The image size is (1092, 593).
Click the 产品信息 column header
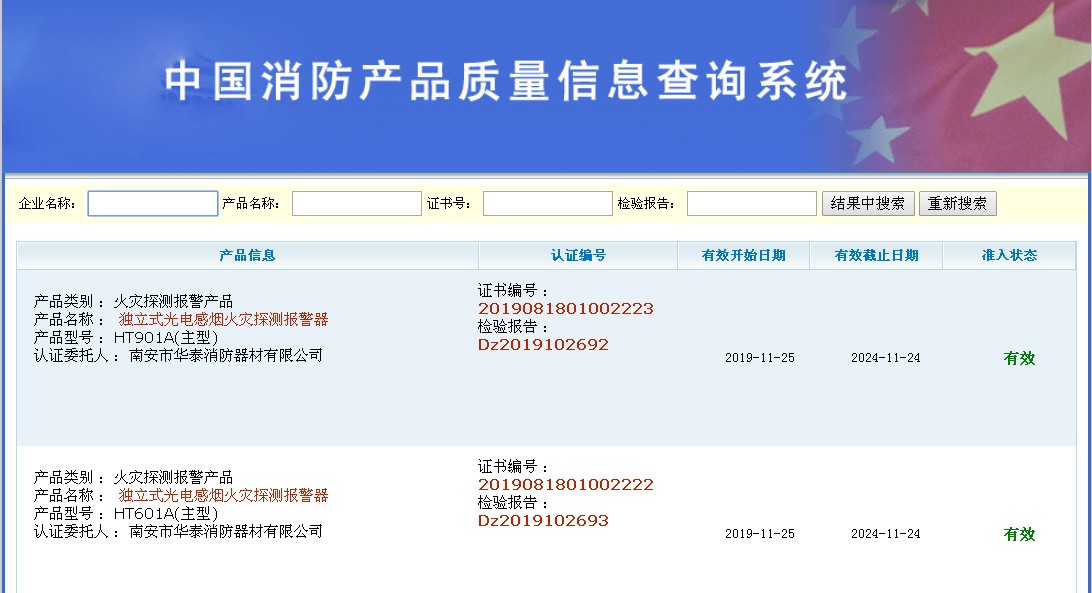pyautogui.click(x=247, y=255)
